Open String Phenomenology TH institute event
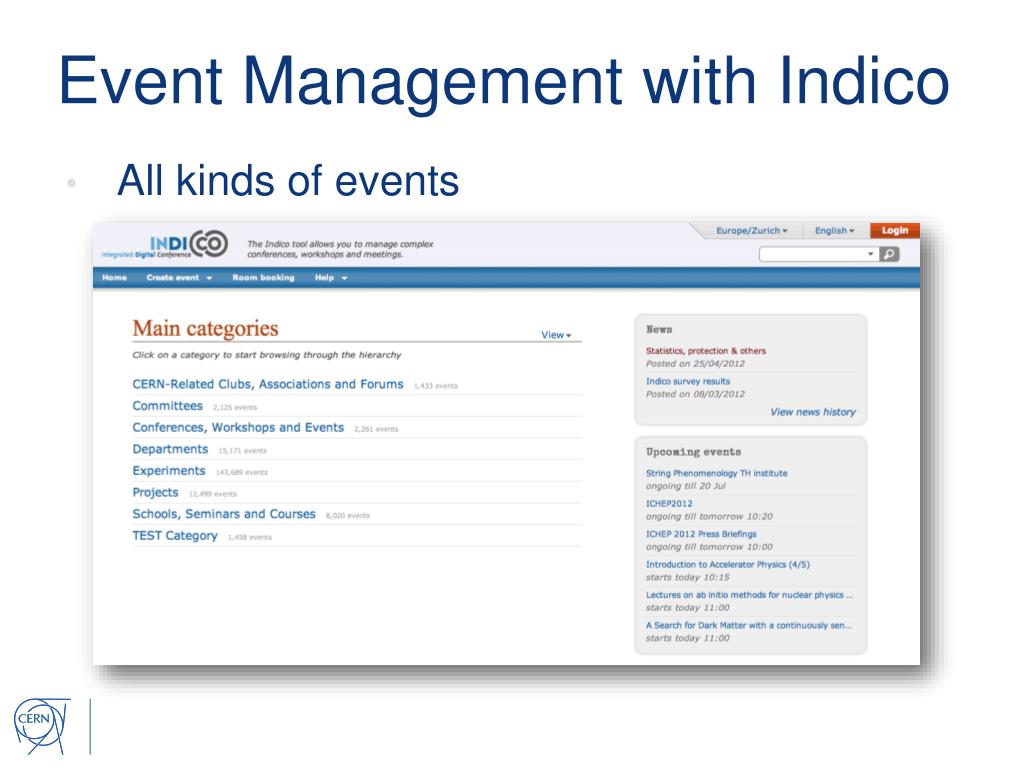Viewport: 1024px width, 768px height. 716,473
